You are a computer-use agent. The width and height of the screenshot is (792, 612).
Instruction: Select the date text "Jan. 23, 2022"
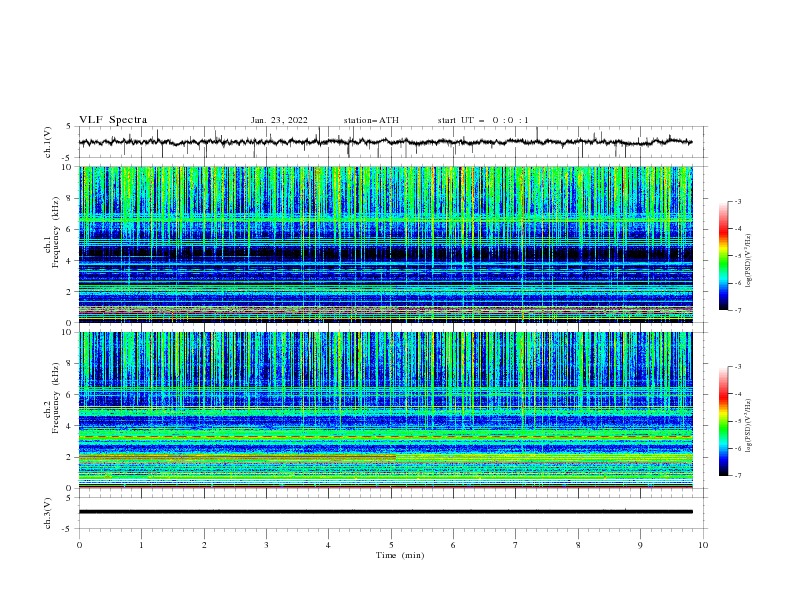(279, 120)
